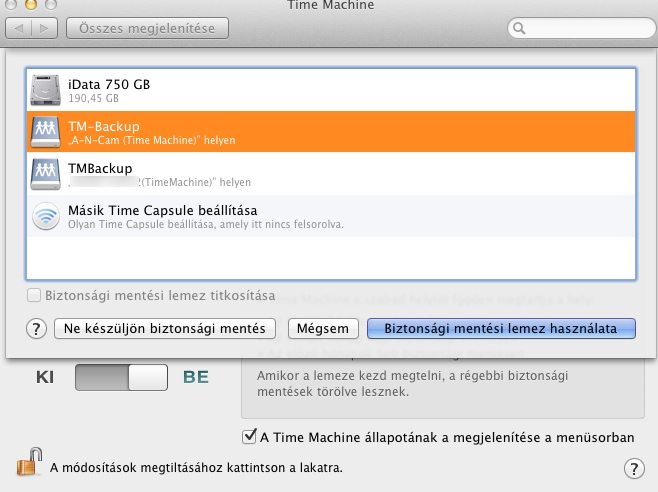
Task: Click the padlock icon to lock changes
Action: point(29,462)
